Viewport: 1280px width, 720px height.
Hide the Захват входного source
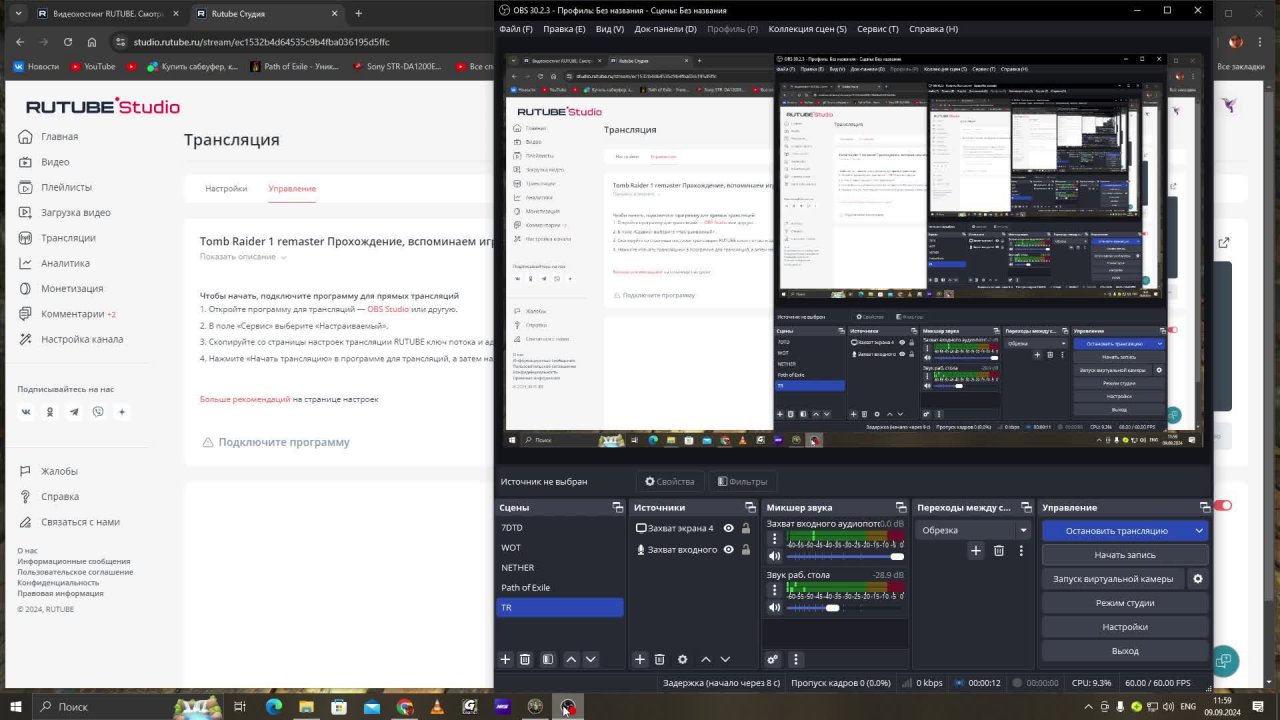[x=728, y=549]
